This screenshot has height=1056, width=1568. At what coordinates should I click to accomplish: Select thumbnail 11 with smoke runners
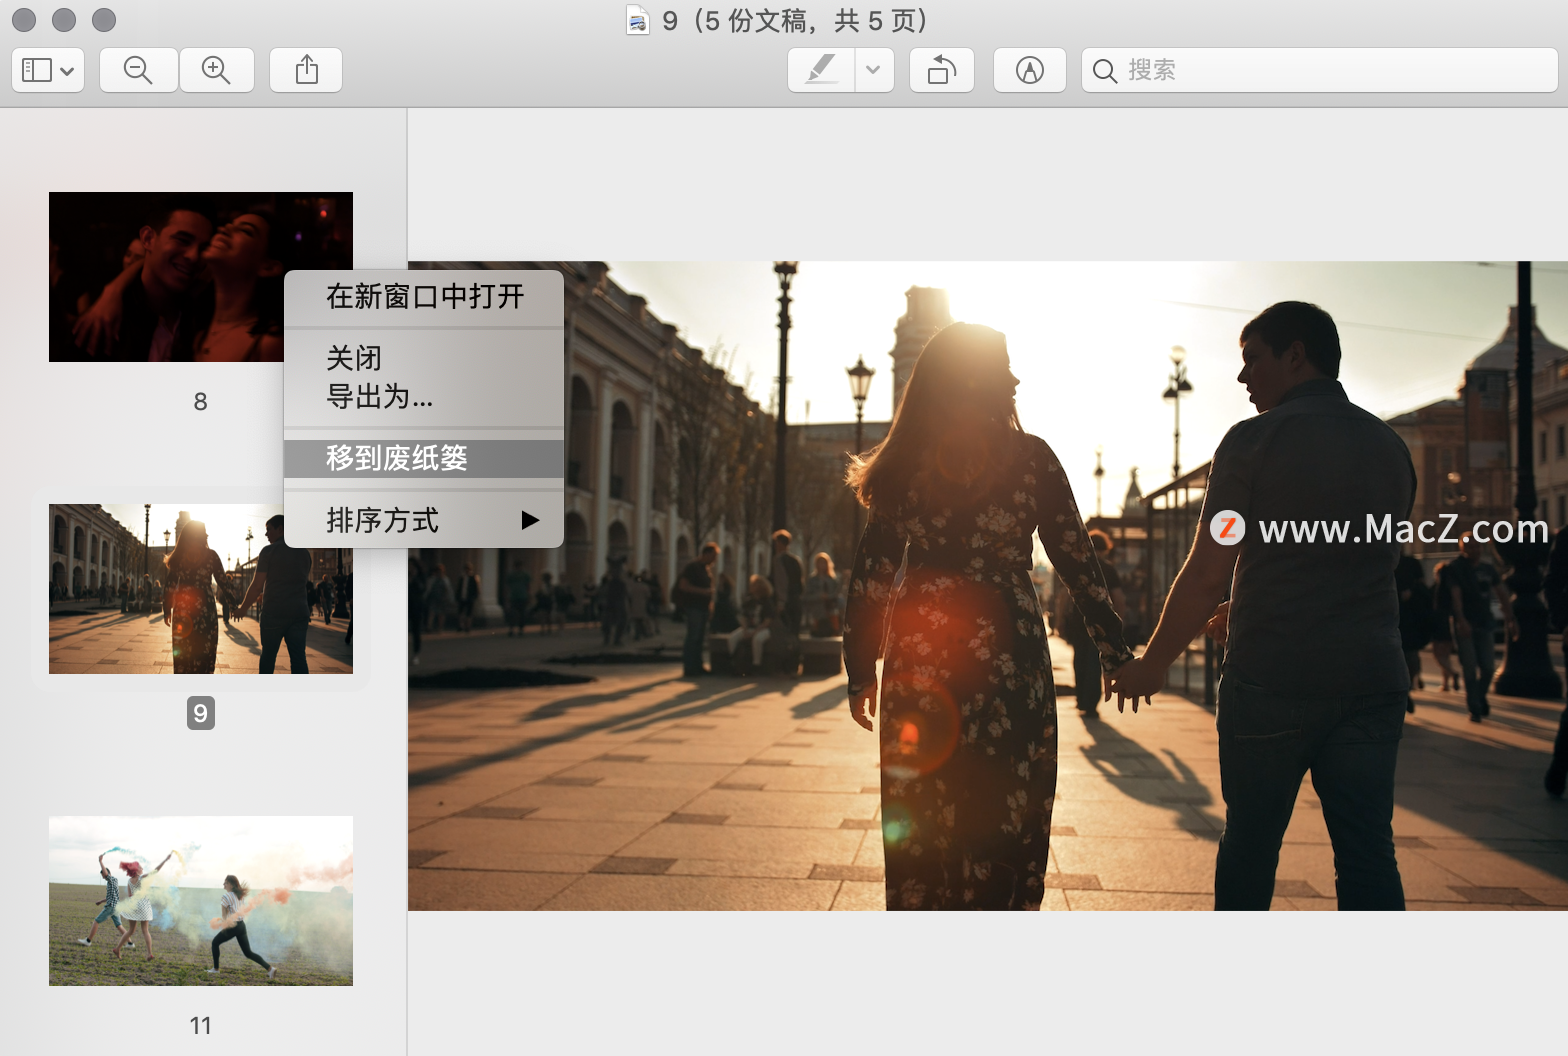200,901
